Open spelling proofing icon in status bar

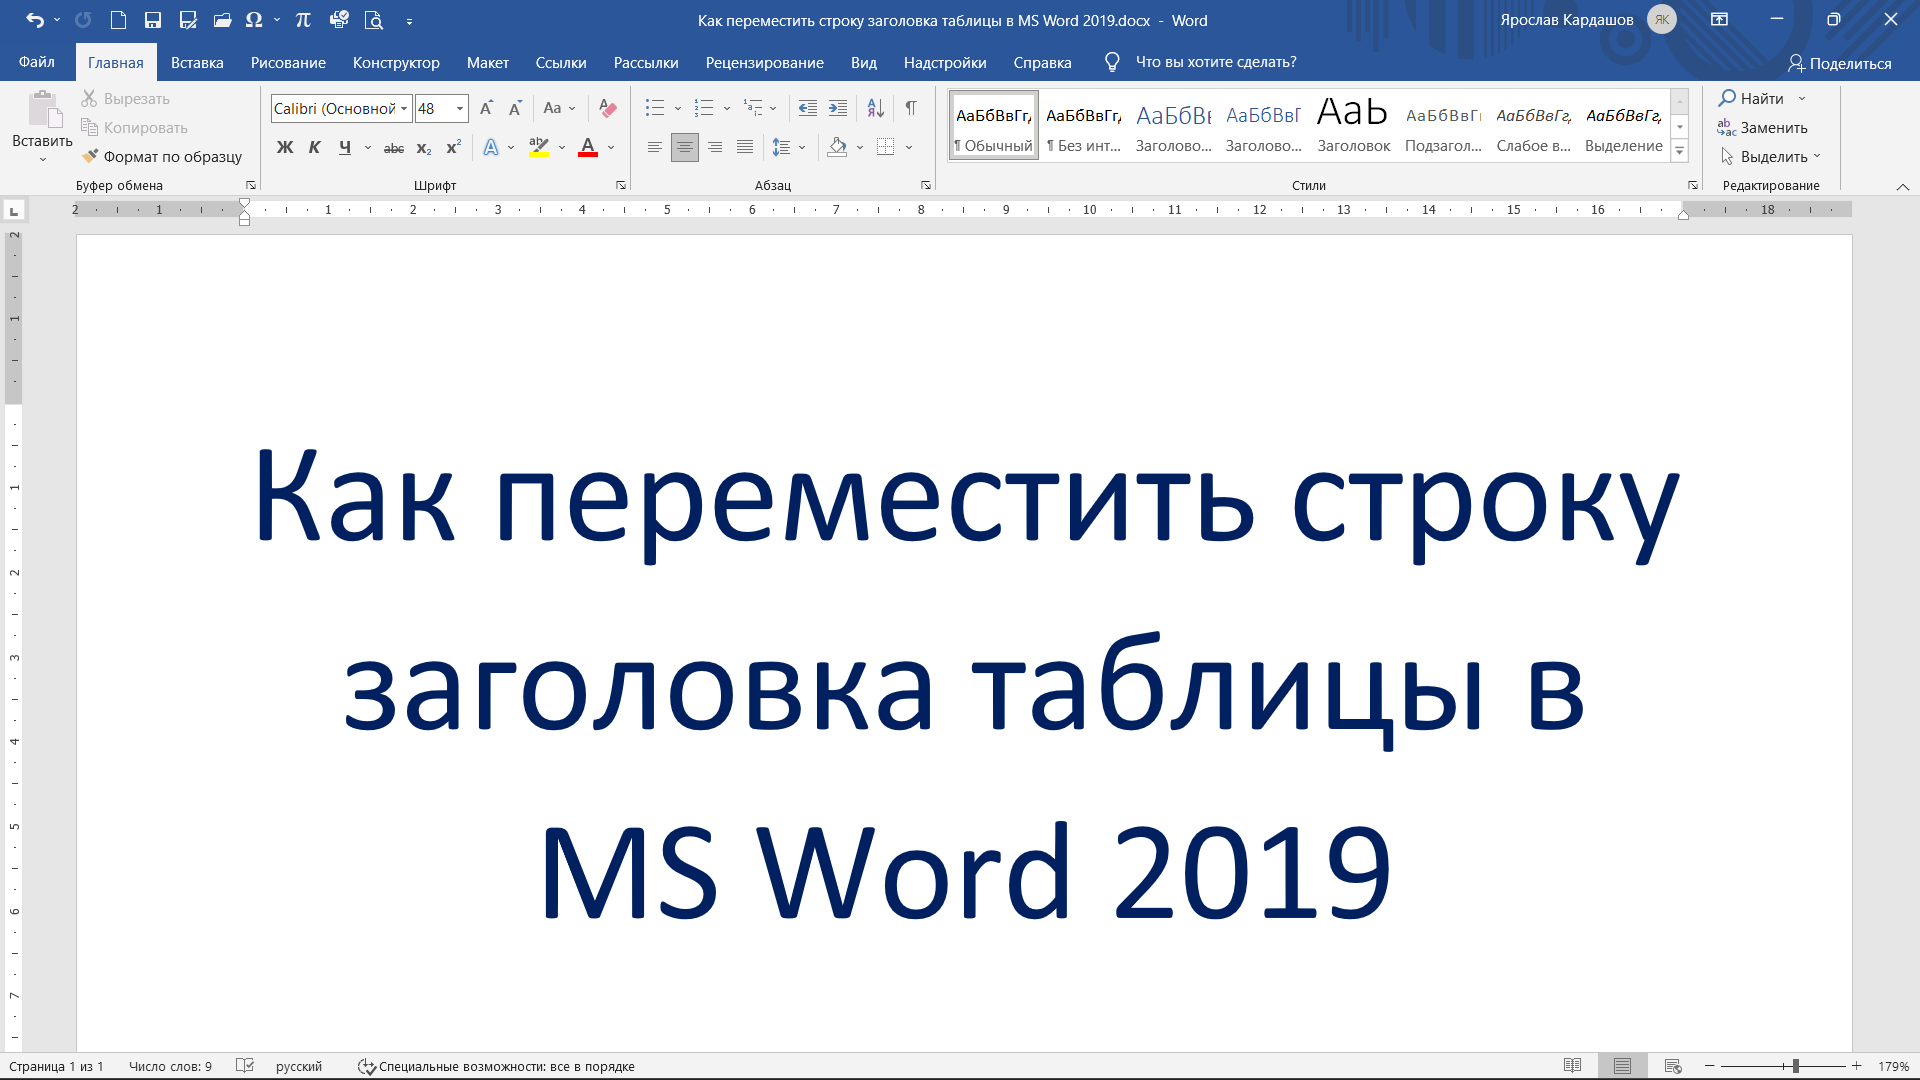tap(245, 1066)
